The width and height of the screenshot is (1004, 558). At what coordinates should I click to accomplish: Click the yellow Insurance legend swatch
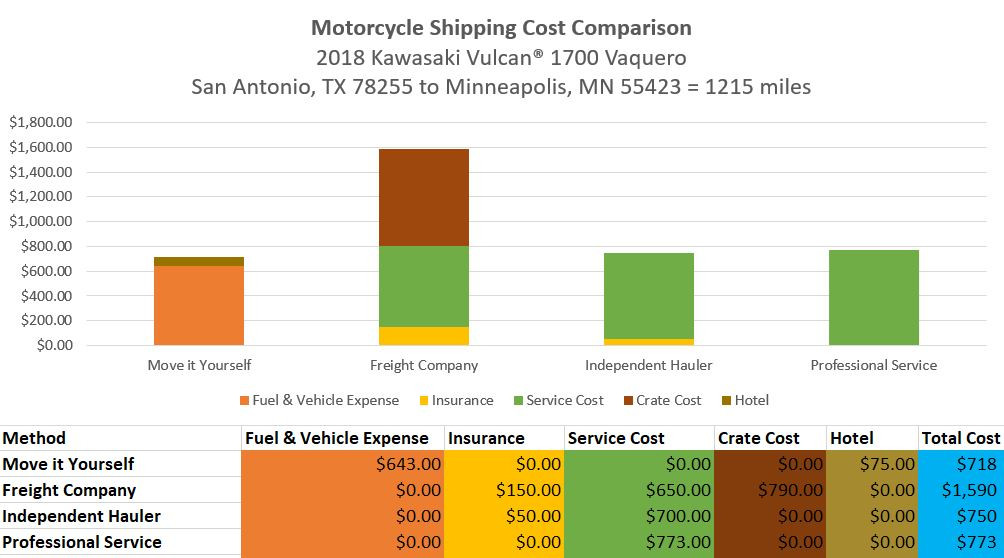[423, 400]
